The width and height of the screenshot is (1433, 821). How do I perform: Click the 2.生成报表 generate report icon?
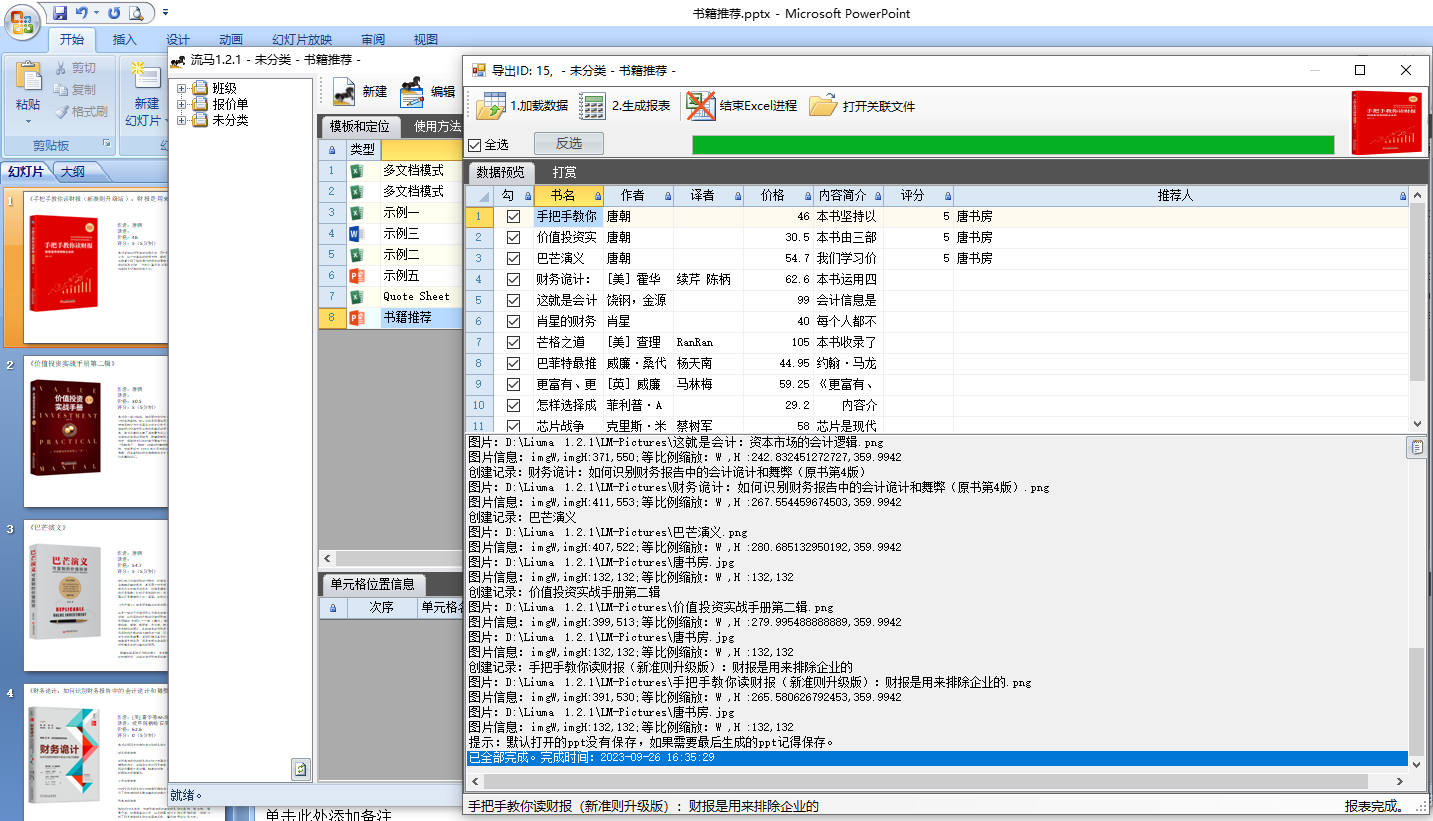(593, 106)
